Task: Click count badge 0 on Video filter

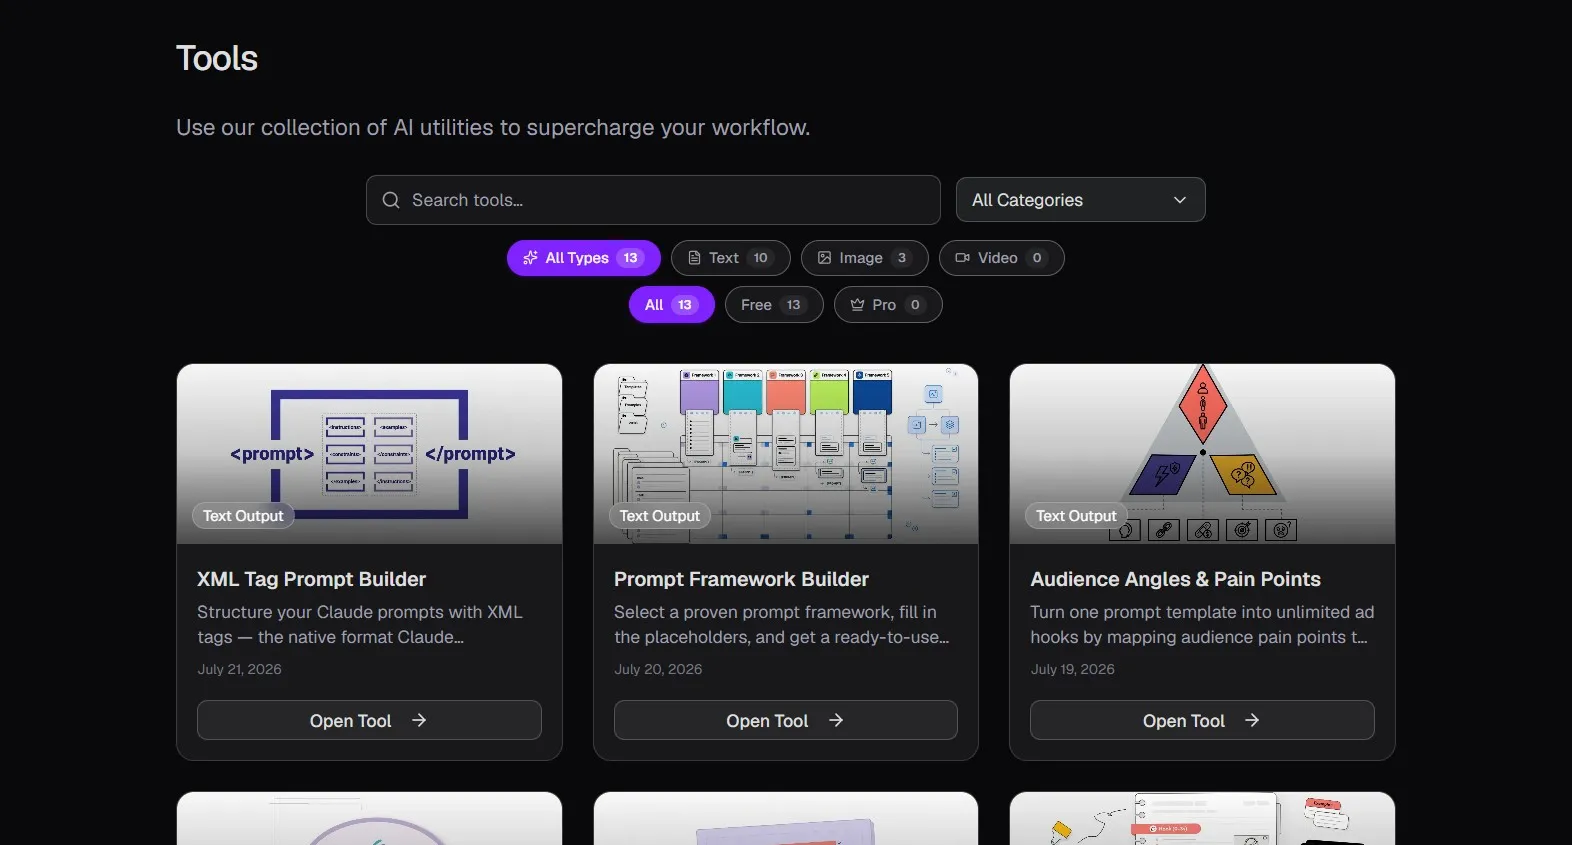Action: (x=1037, y=258)
